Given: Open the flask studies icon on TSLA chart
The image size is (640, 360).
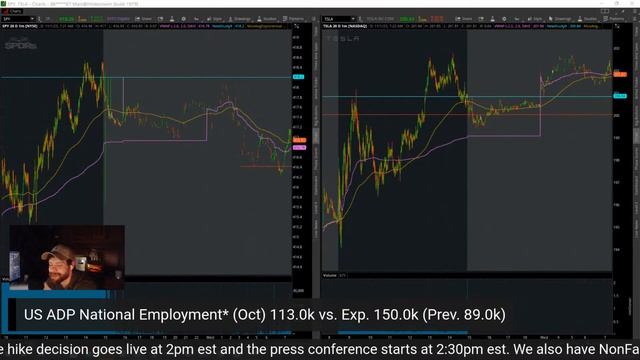Looking at the screenshot, I should [x=493, y=19].
